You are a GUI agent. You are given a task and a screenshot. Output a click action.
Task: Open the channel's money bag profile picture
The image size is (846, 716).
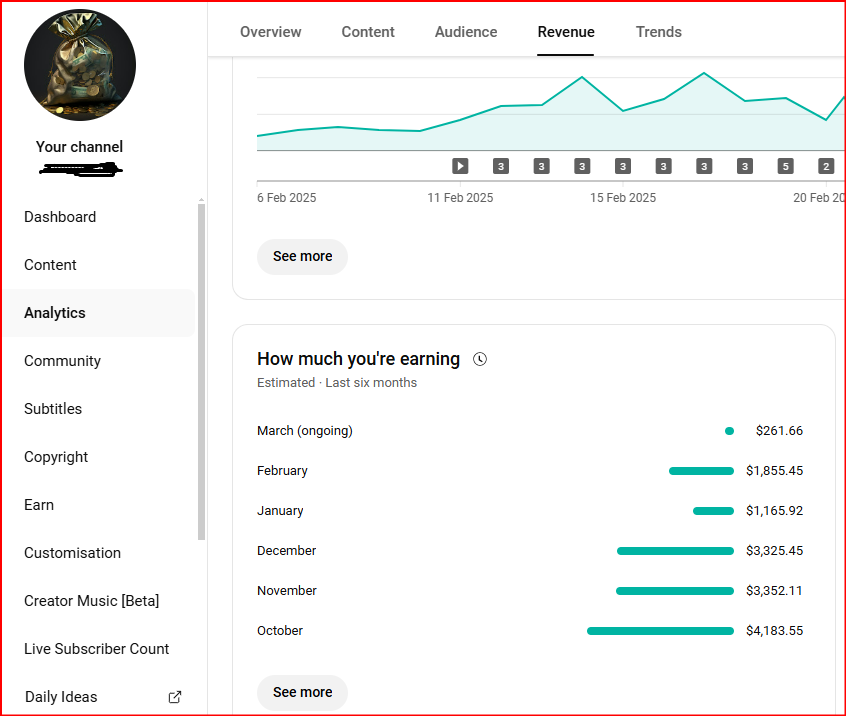point(80,66)
